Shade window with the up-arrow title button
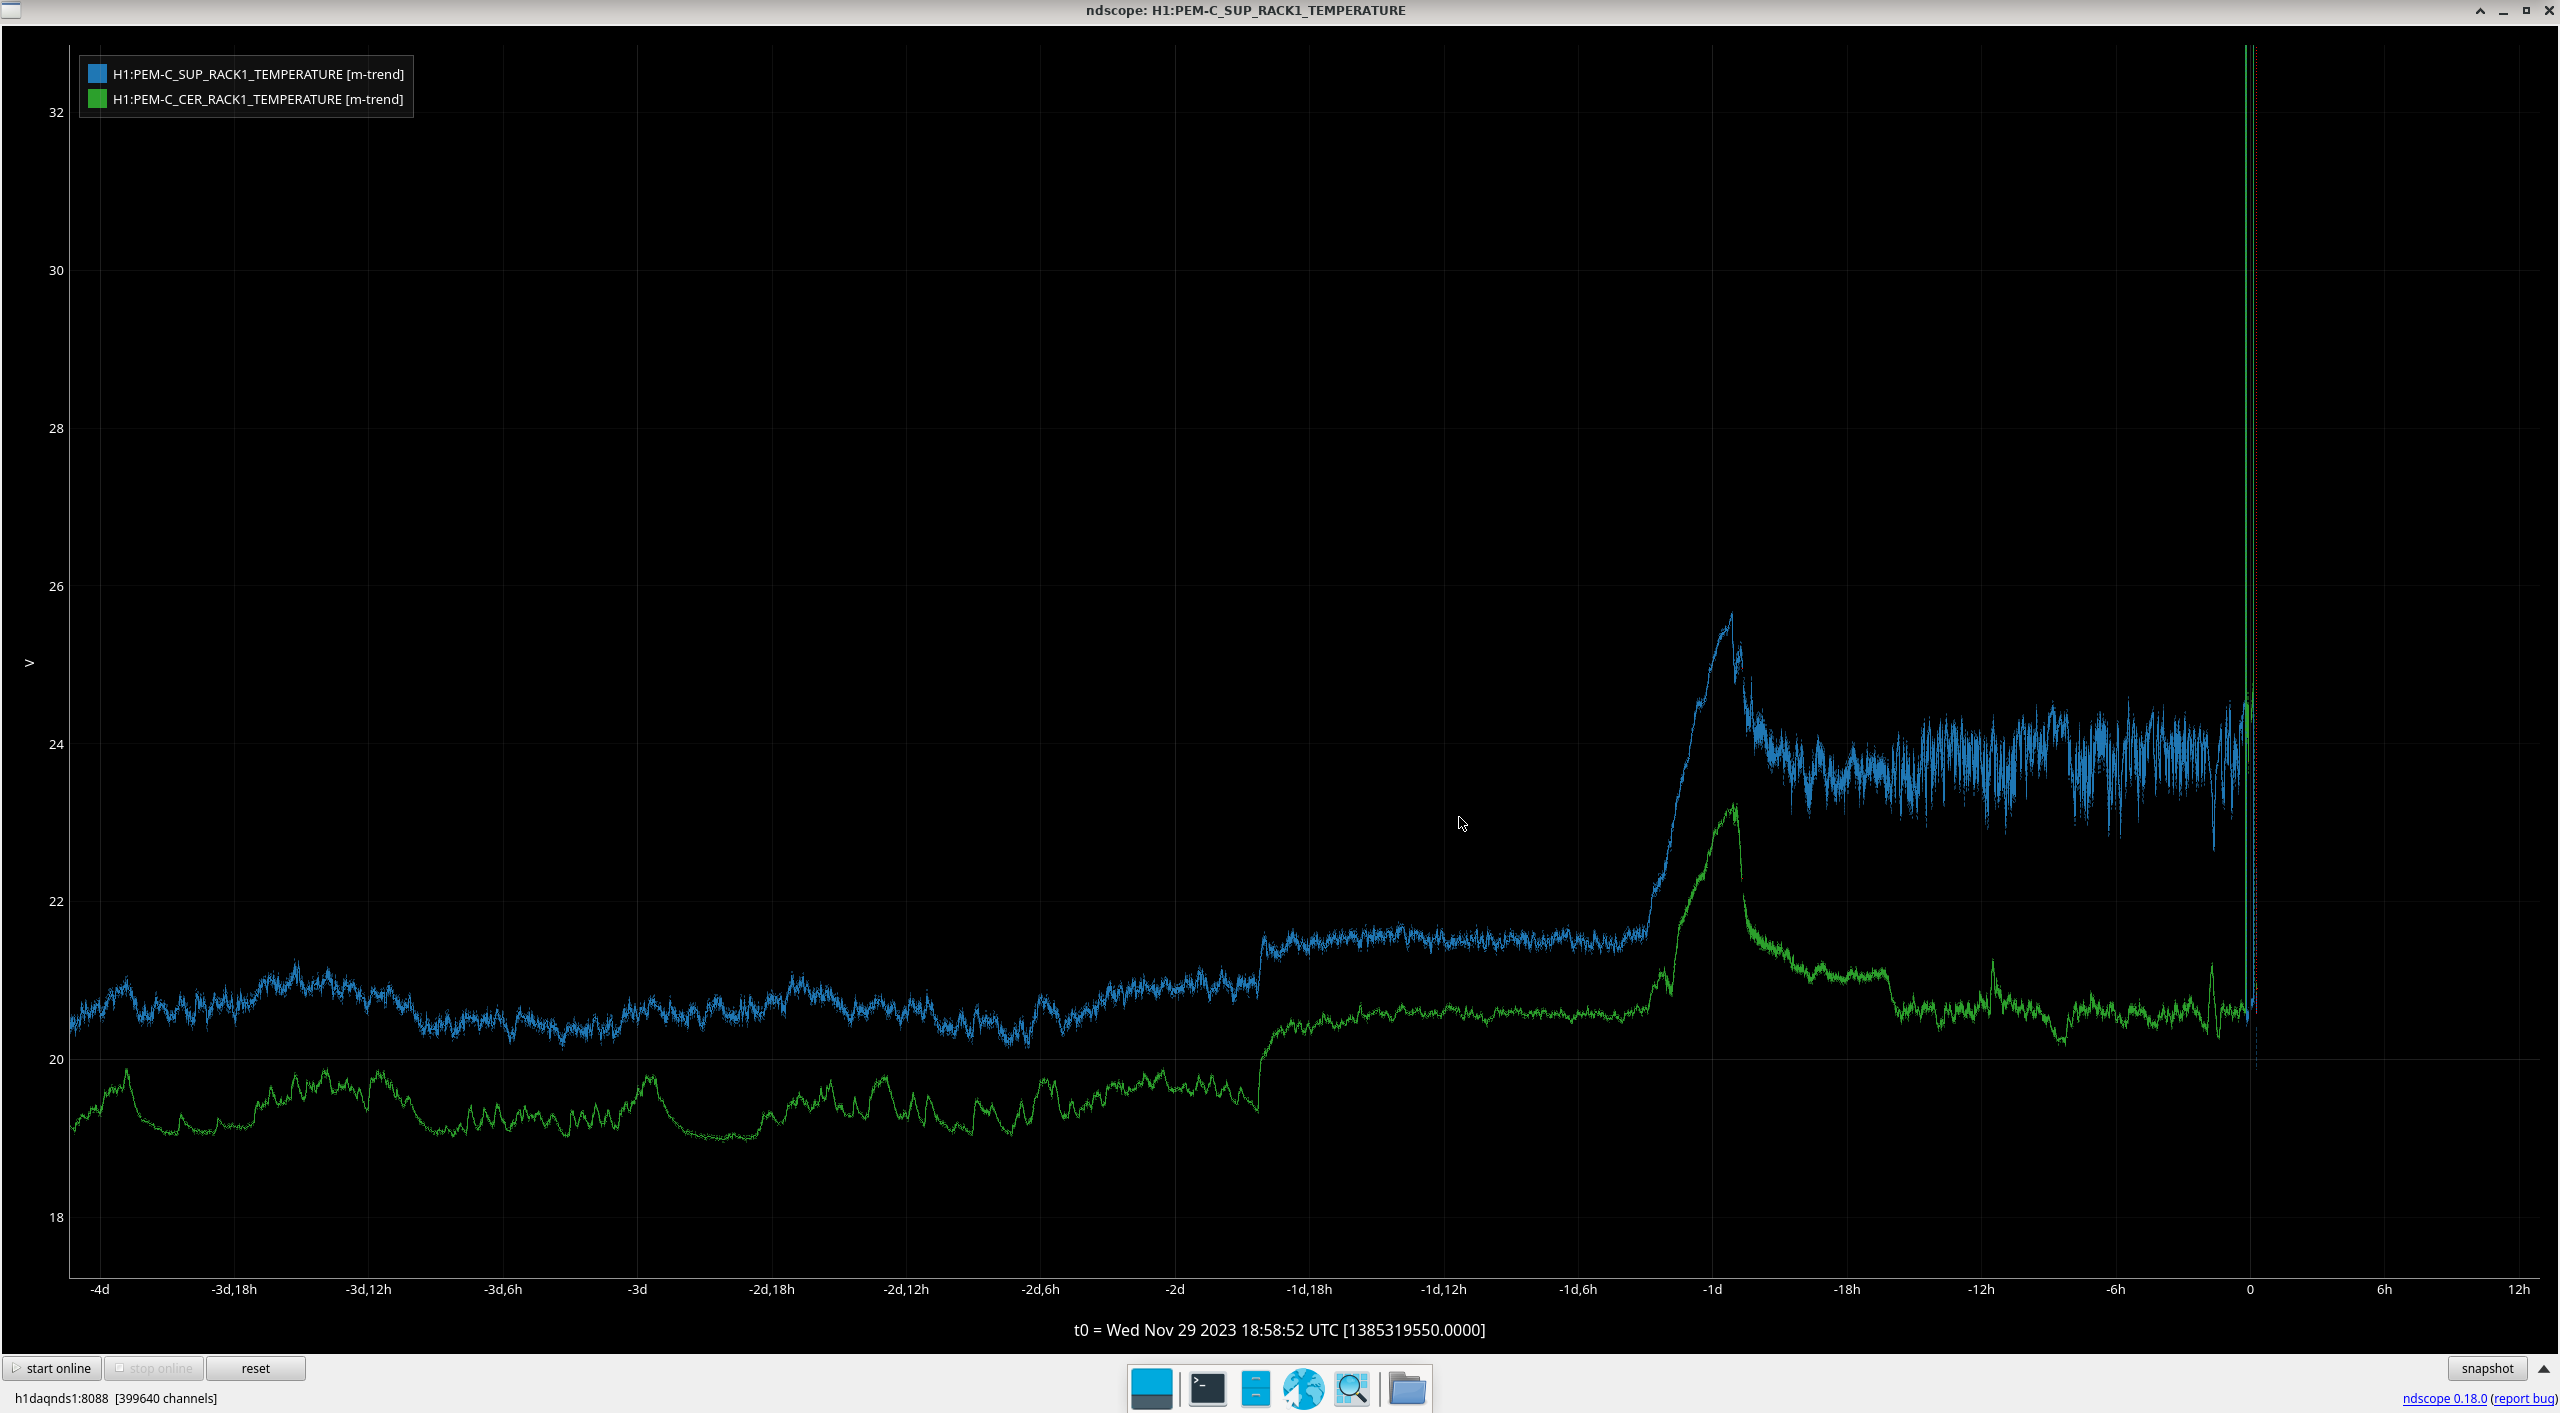This screenshot has width=2560, height=1413. 2480,11
